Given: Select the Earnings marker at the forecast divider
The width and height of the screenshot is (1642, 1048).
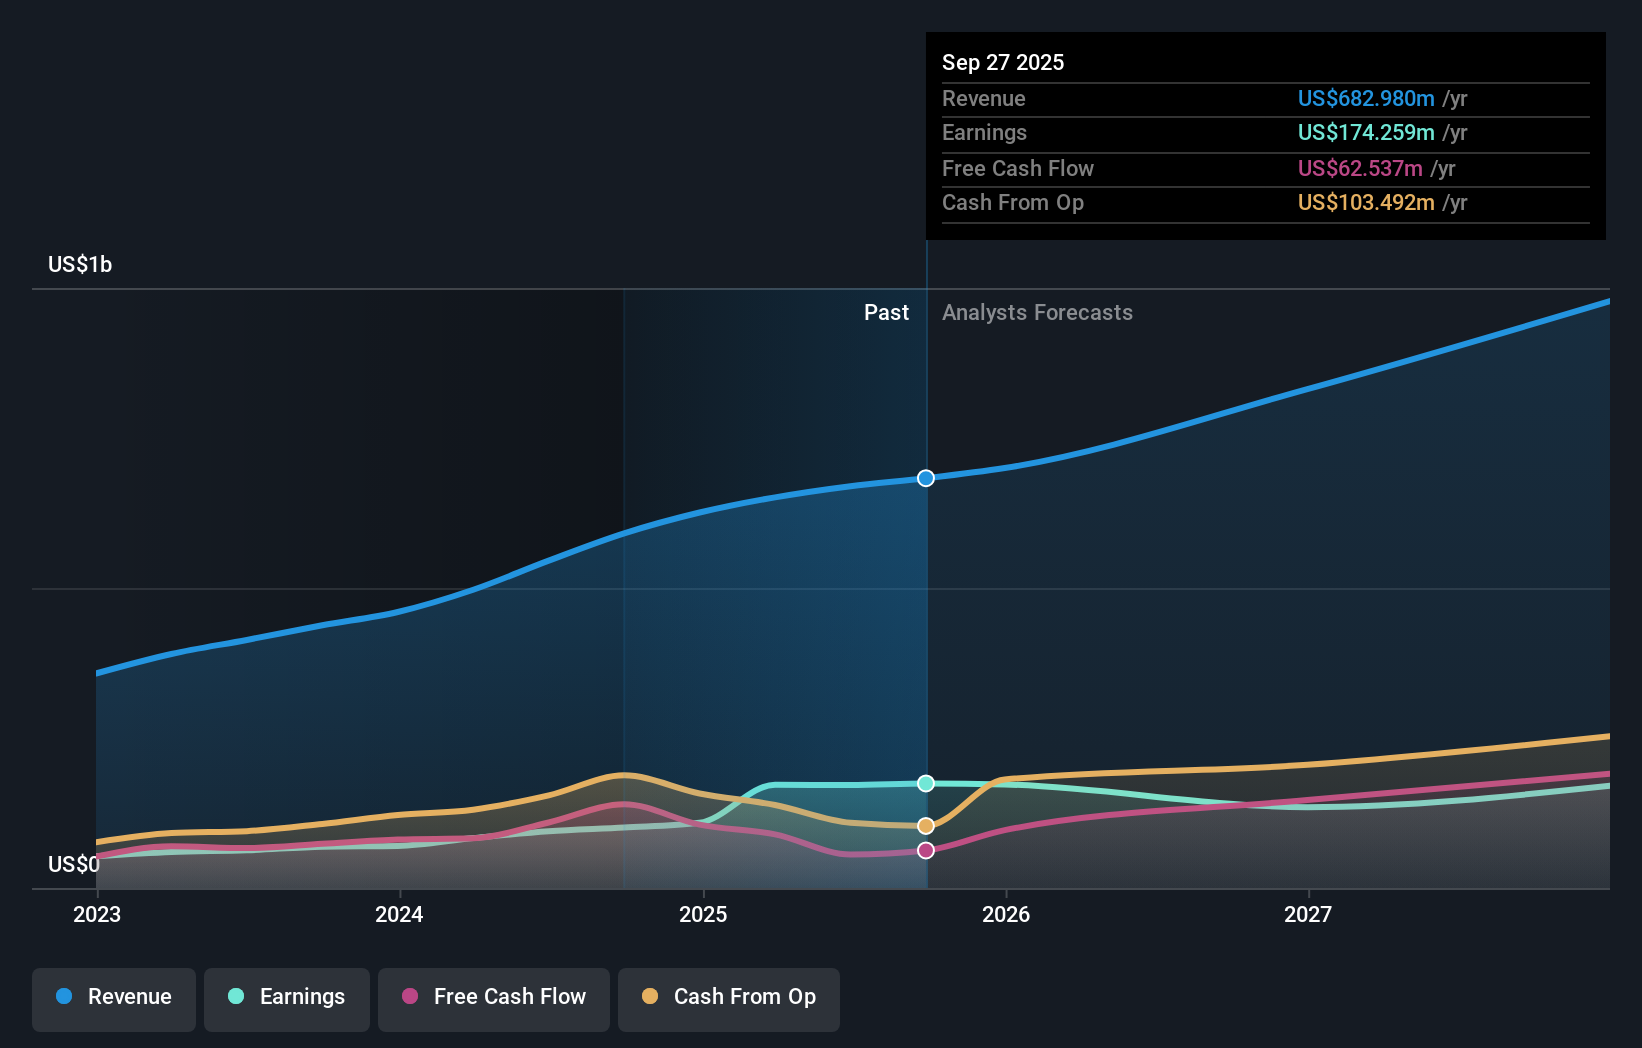Looking at the screenshot, I should [x=925, y=784].
